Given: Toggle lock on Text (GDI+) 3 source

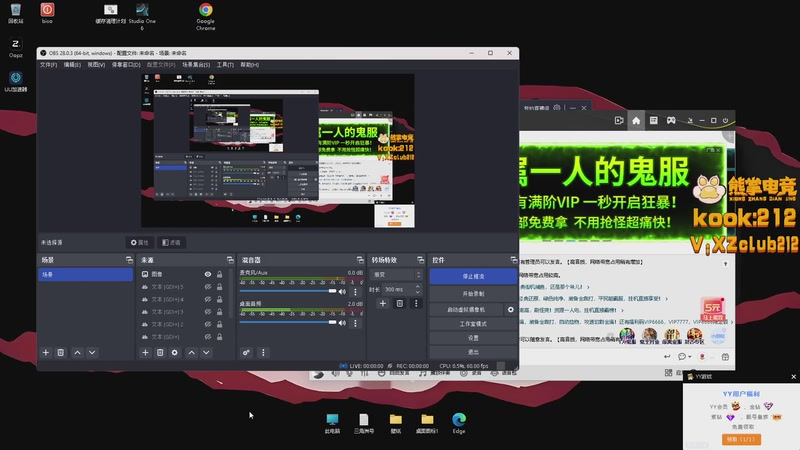Looking at the screenshot, I should [x=219, y=312].
